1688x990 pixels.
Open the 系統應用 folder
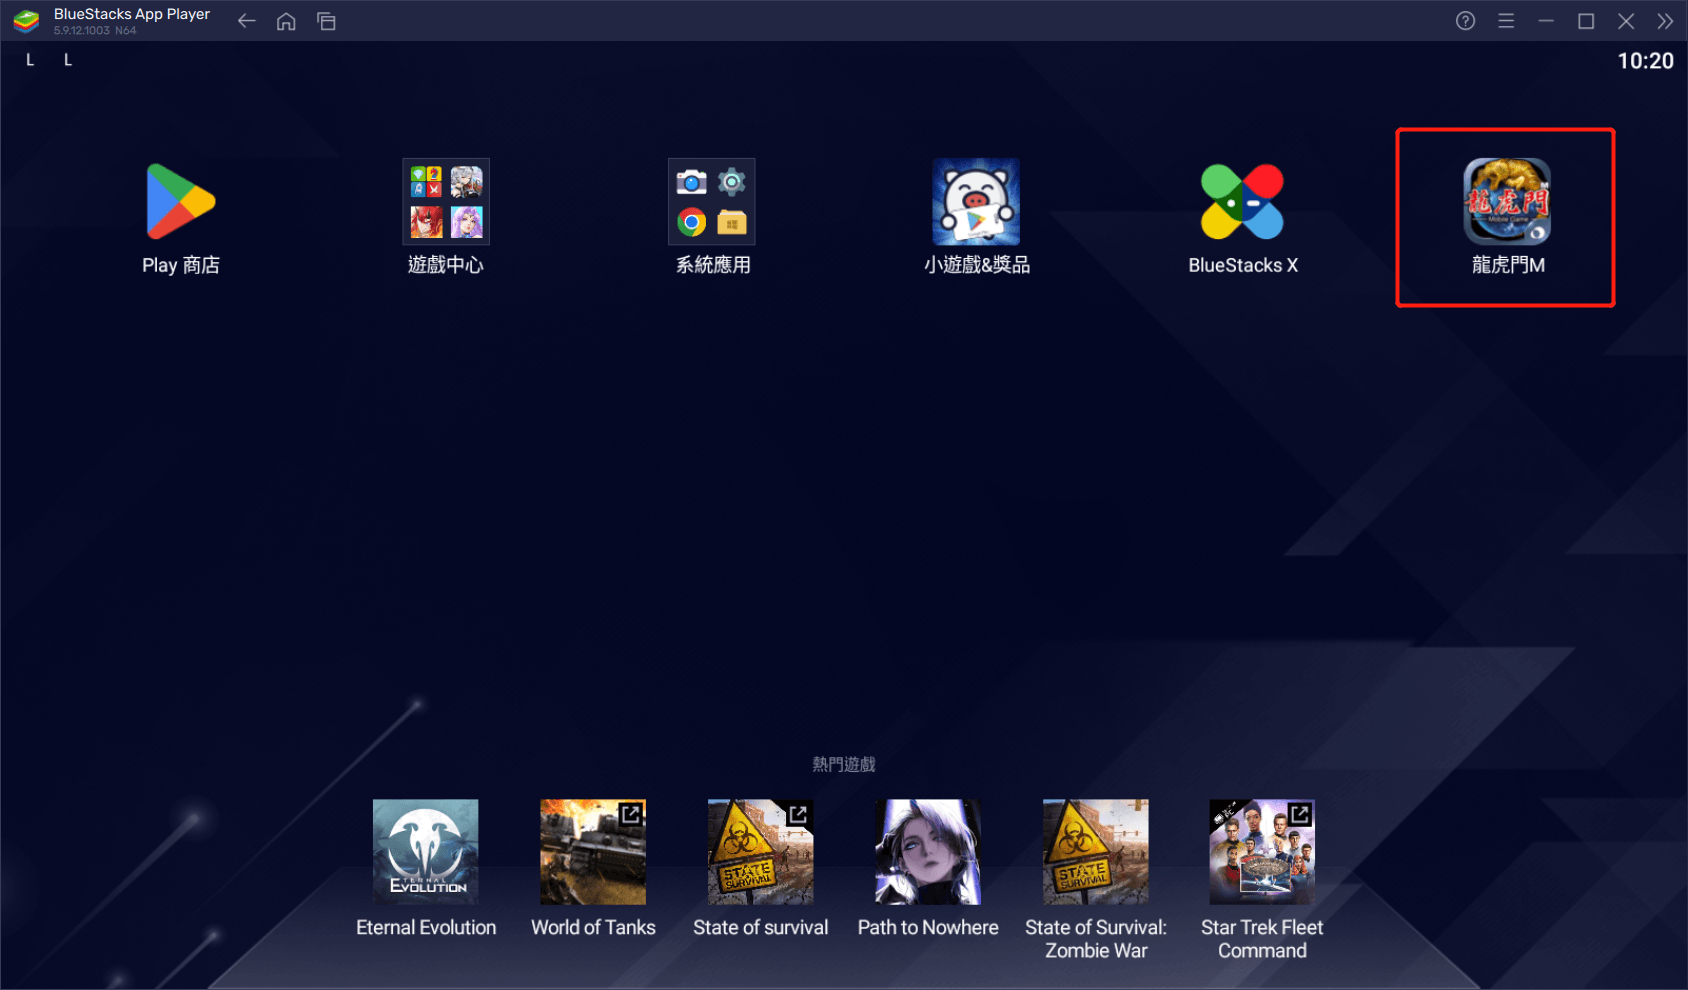point(712,201)
